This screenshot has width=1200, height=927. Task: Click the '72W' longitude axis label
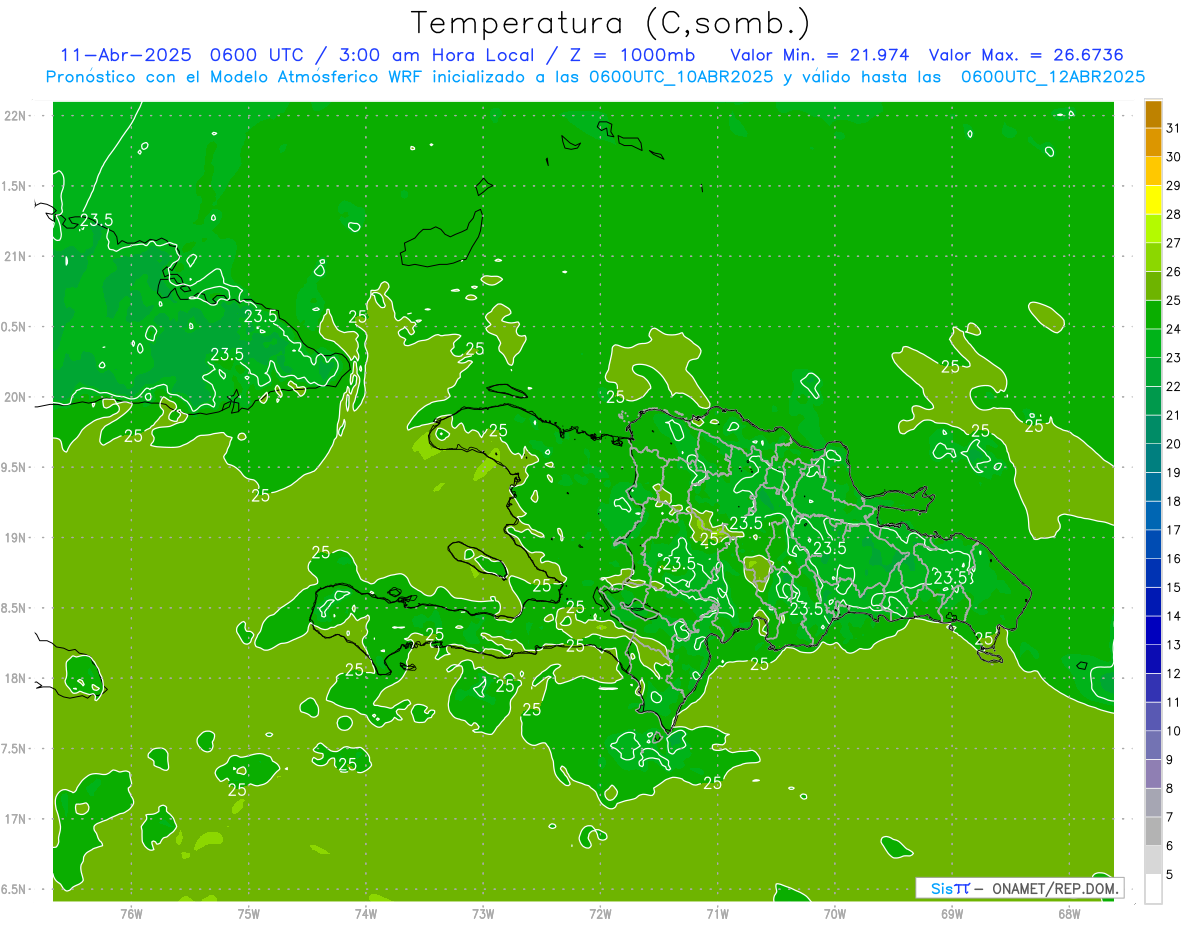(x=600, y=913)
